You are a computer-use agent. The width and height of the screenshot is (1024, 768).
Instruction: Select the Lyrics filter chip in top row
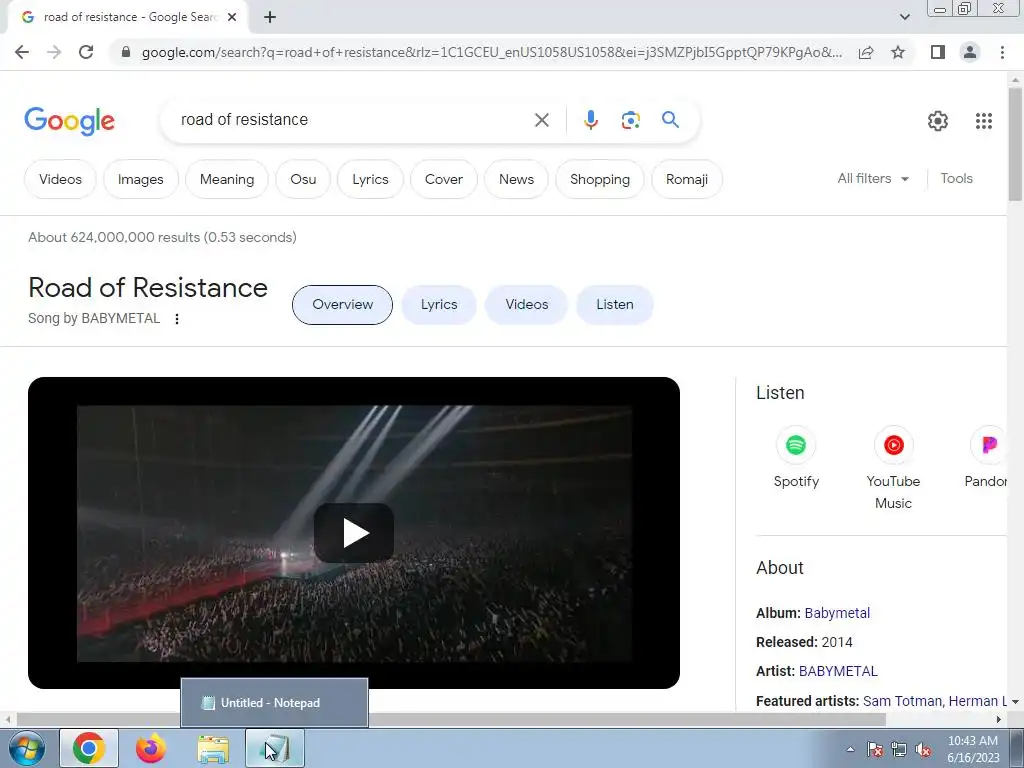coord(370,179)
